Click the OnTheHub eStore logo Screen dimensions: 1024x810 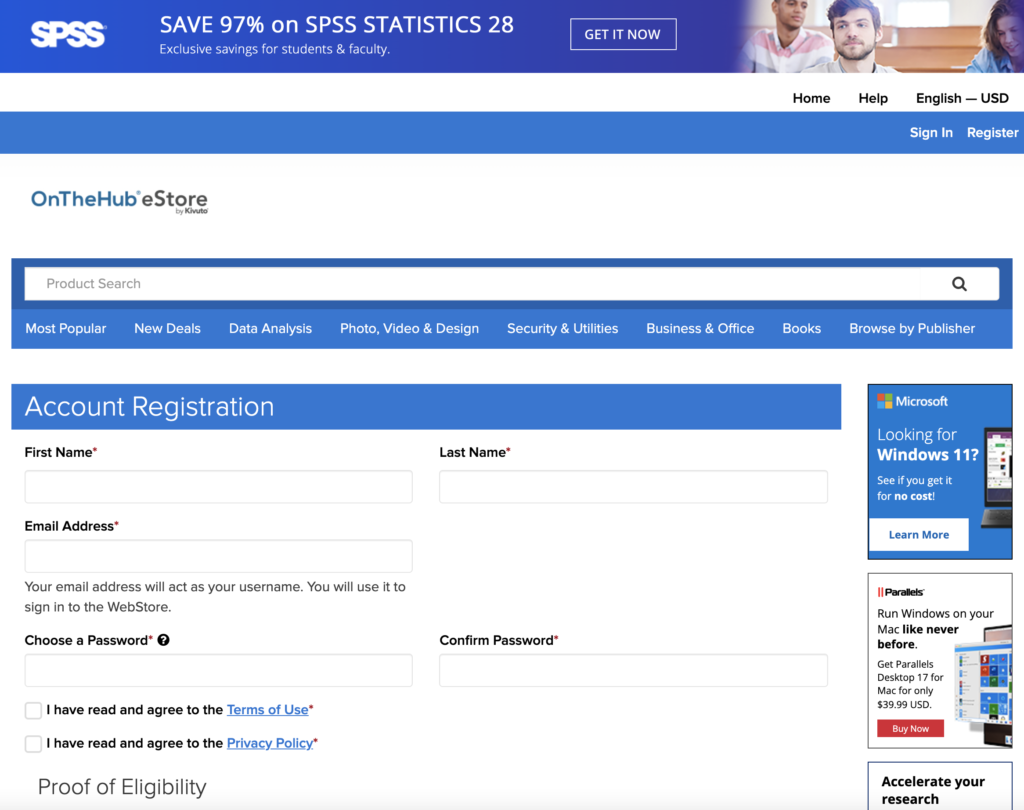tap(120, 201)
